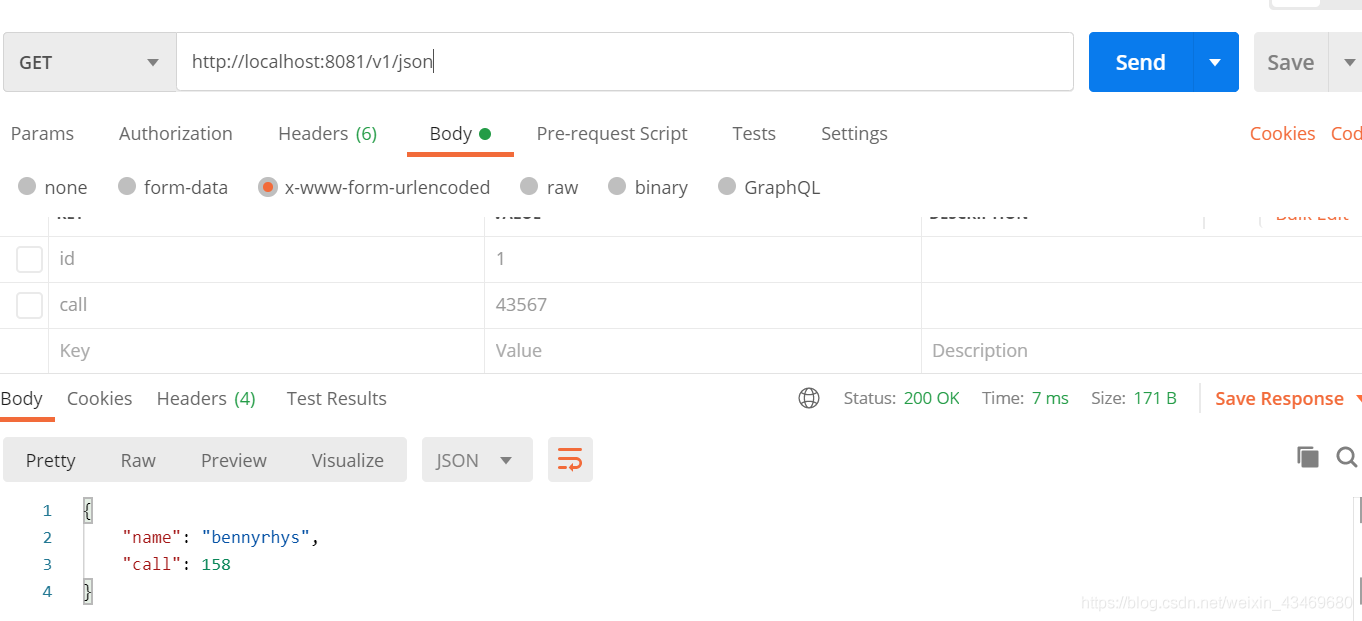Image resolution: width=1362 pixels, height=621 pixels.
Task: Open the Tests tab
Action: coord(753,133)
